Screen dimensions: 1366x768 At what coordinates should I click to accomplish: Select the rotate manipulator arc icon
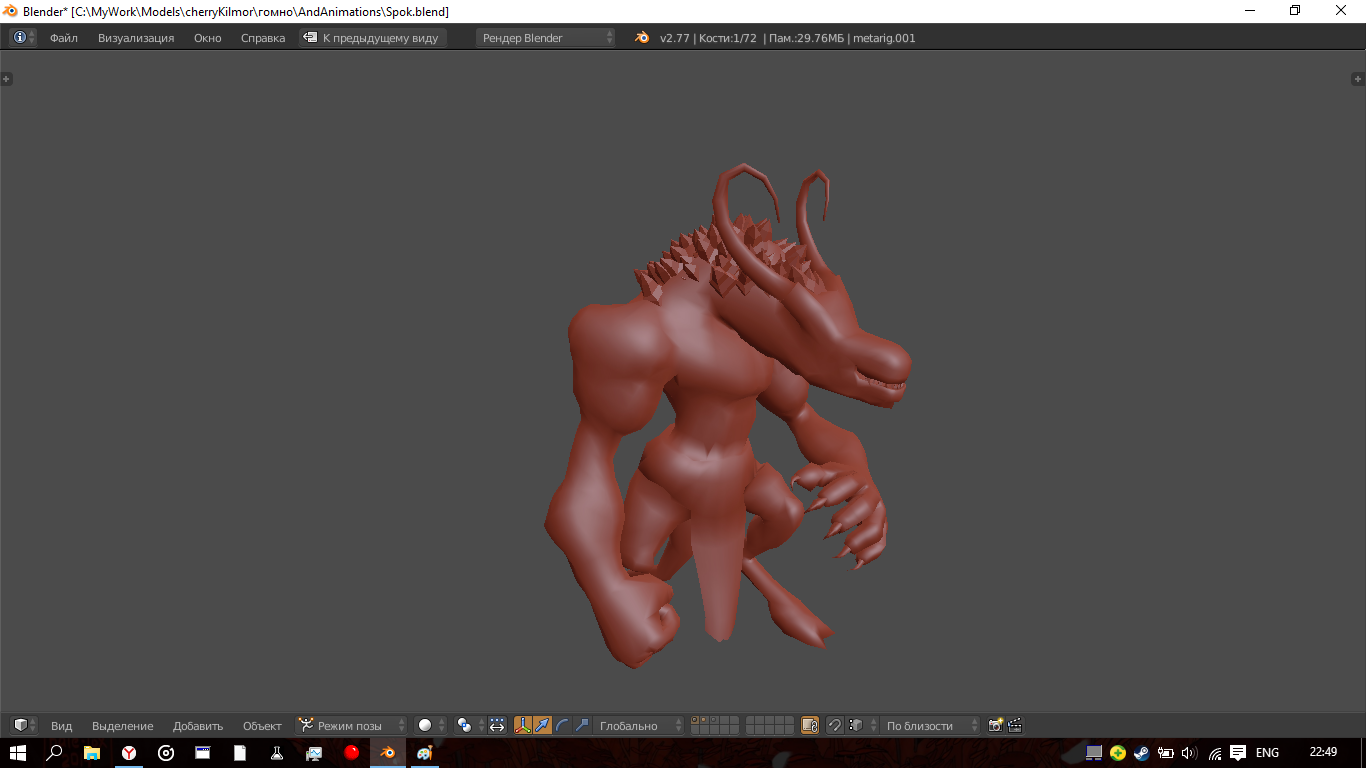562,725
